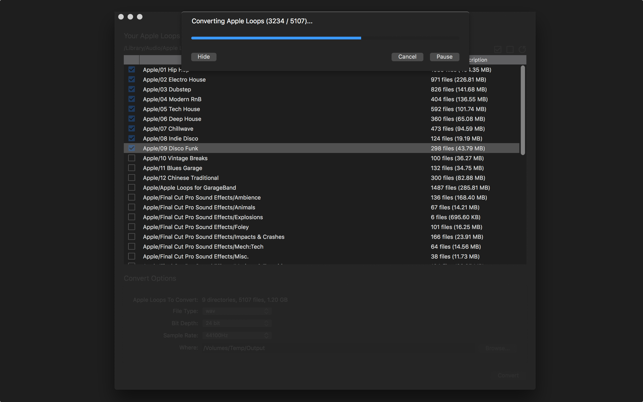The height and width of the screenshot is (402, 643).
Task: Select the Apple/07 Chillwave row name
Action: pos(168,129)
